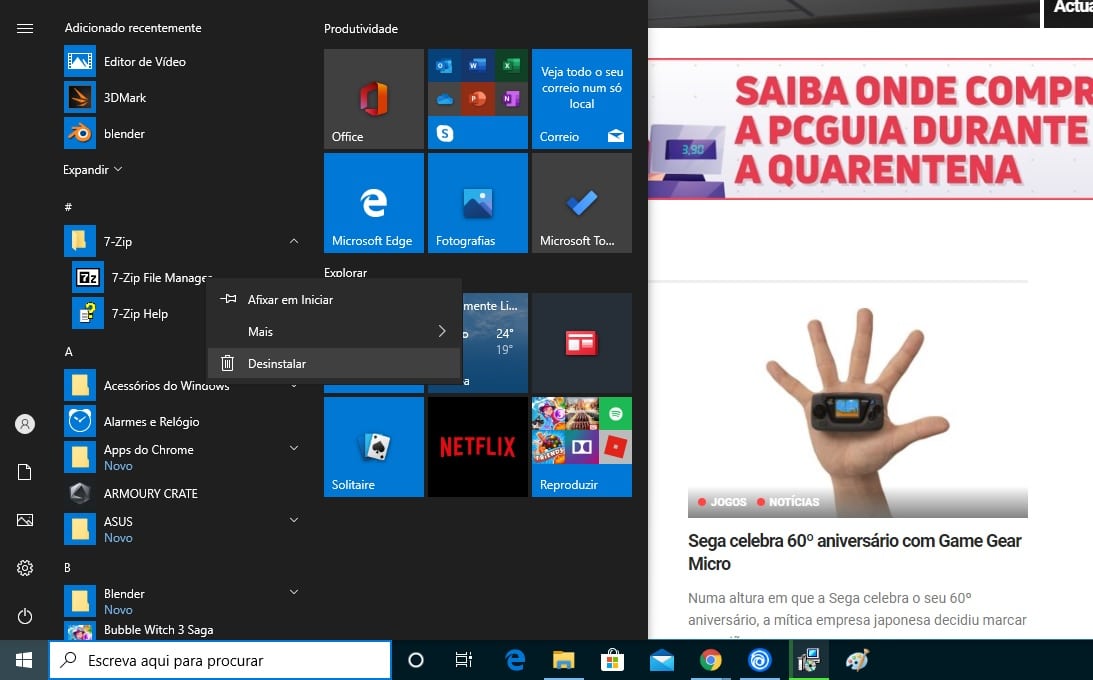Open blender from recently added list
This screenshot has height=680, width=1093.
181,133
